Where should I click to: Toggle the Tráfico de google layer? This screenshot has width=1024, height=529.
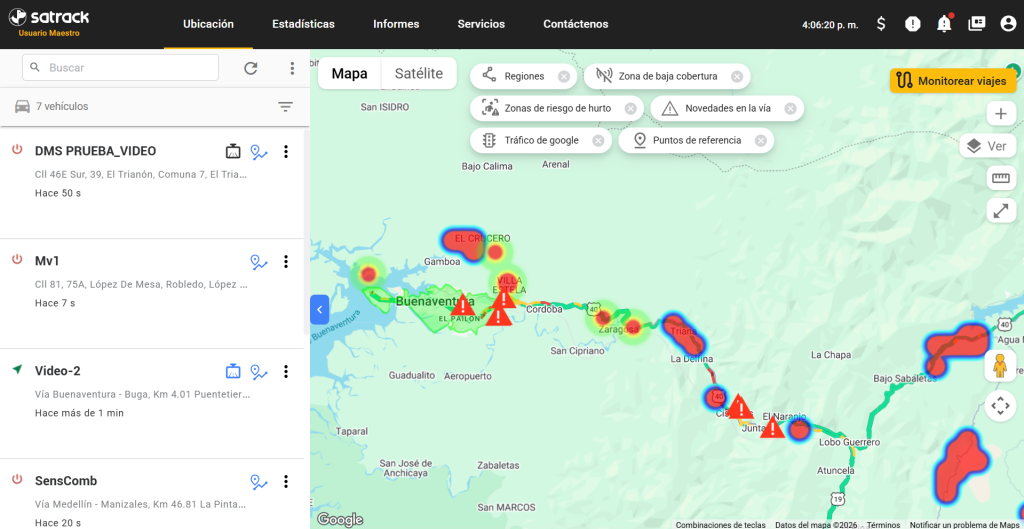(541, 140)
